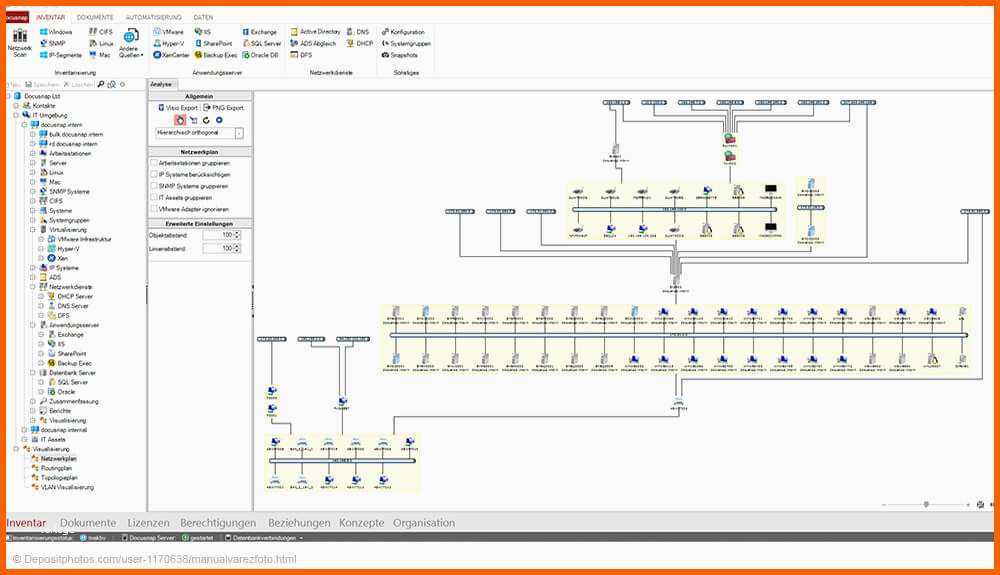The width and height of the screenshot is (1000, 575).
Task: Open SNMP inventory in the ribbon
Action: (x=52, y=43)
